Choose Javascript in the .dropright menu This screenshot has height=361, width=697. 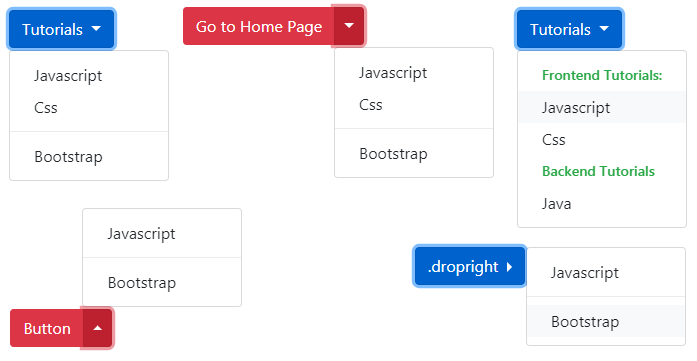pyautogui.click(x=606, y=273)
